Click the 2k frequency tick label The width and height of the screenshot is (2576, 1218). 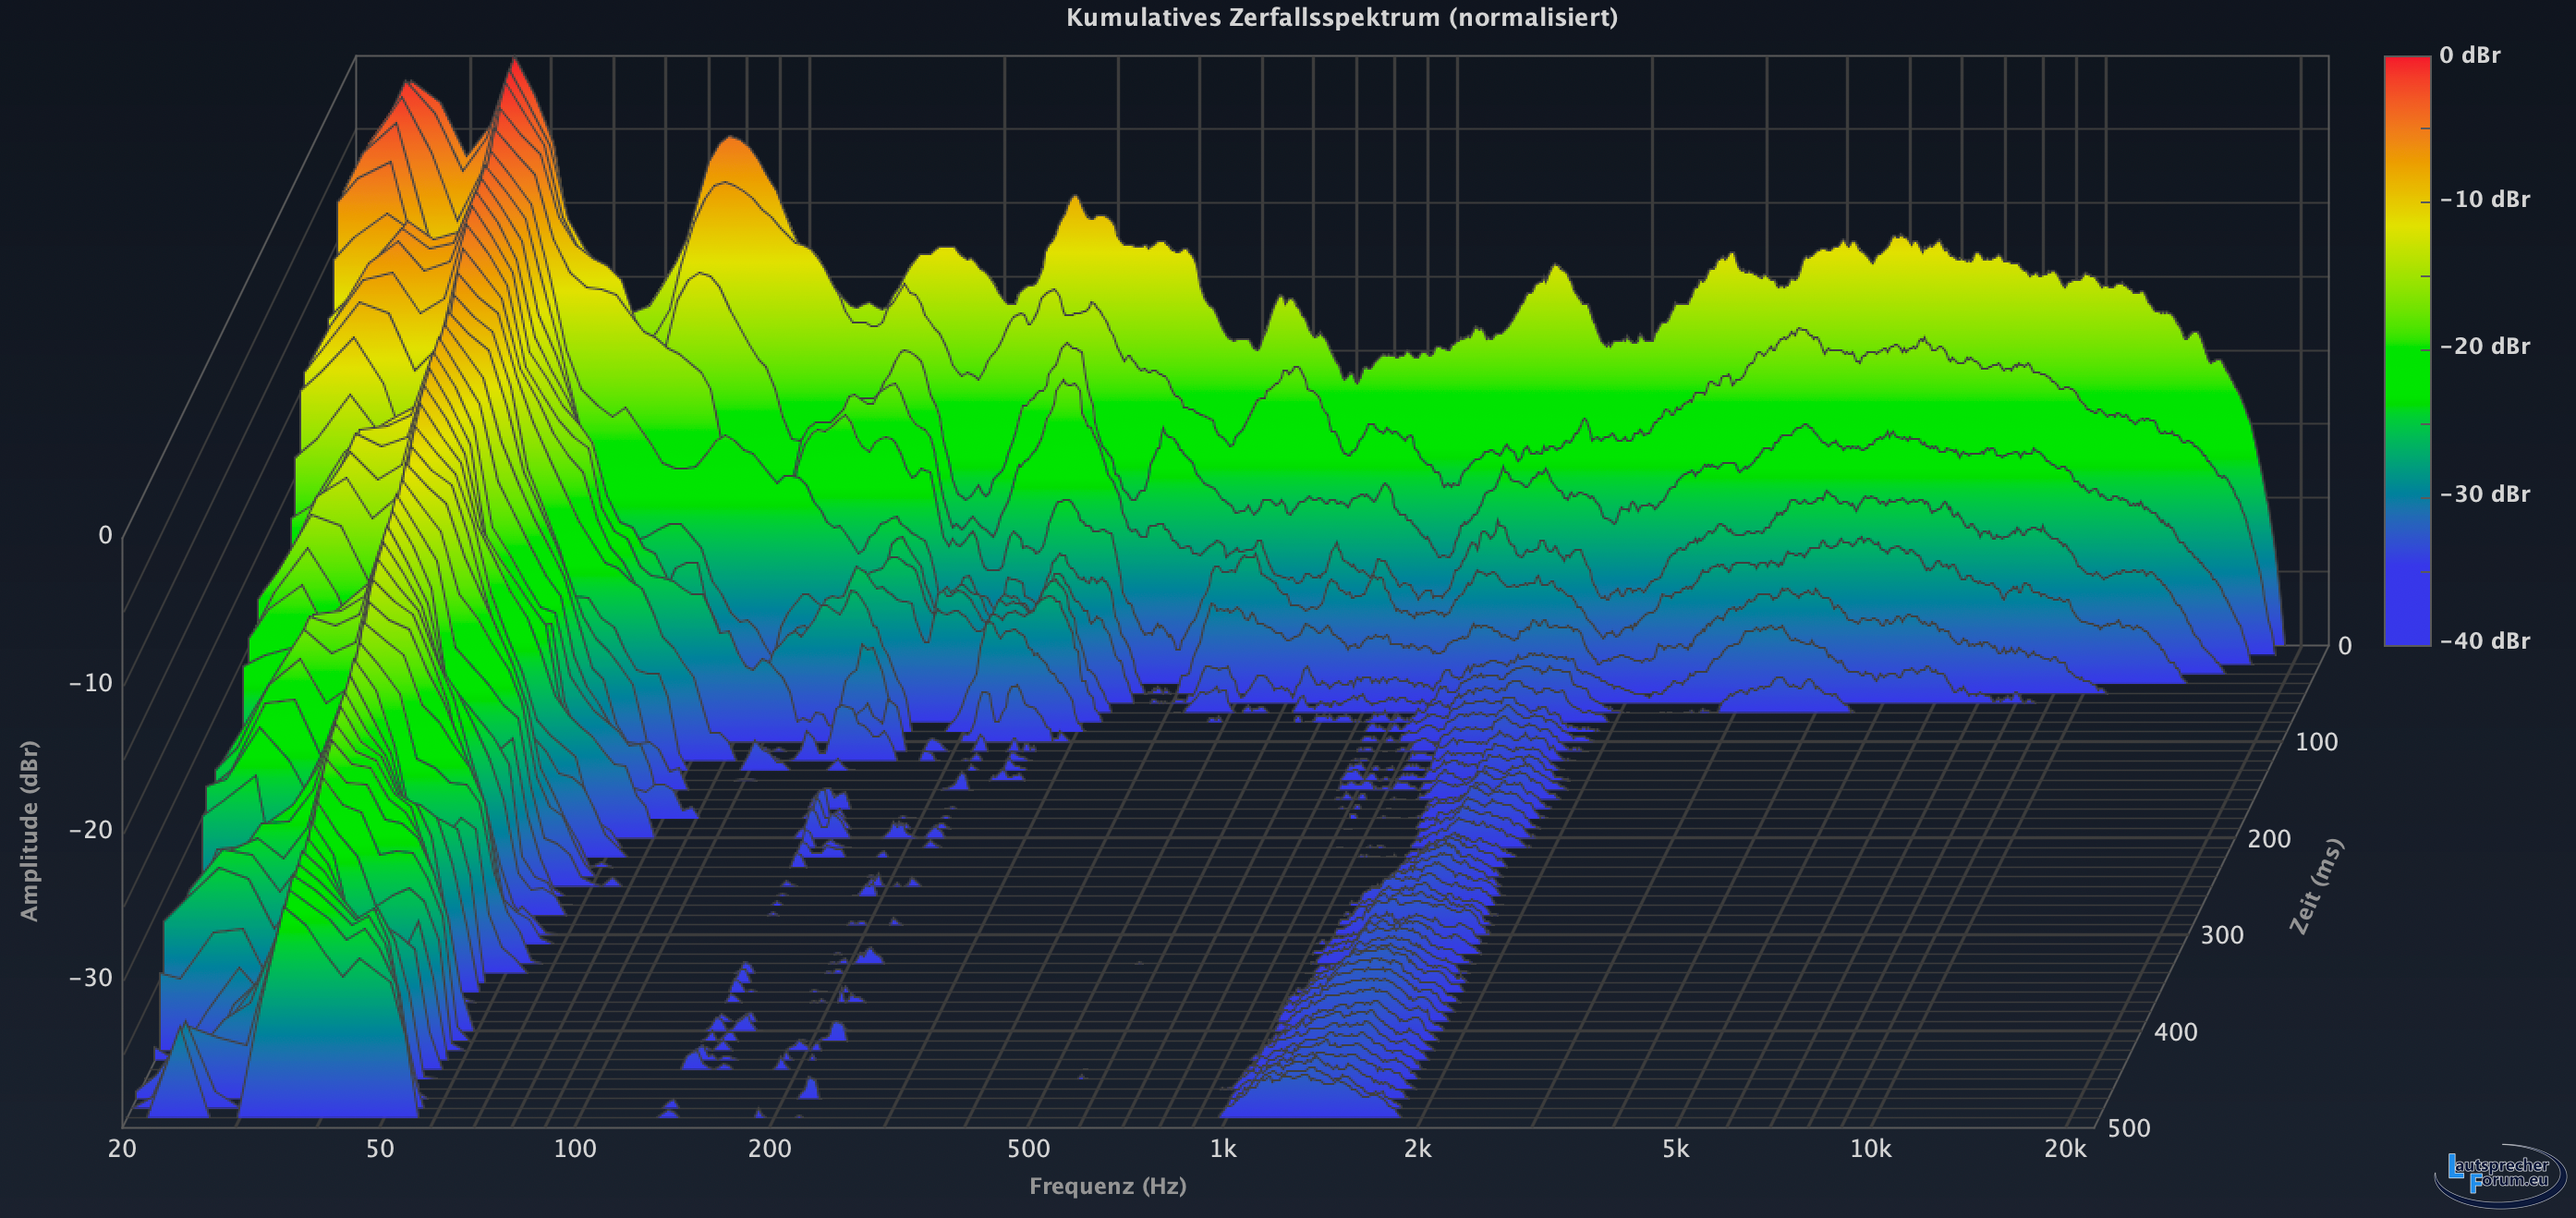(1417, 1150)
